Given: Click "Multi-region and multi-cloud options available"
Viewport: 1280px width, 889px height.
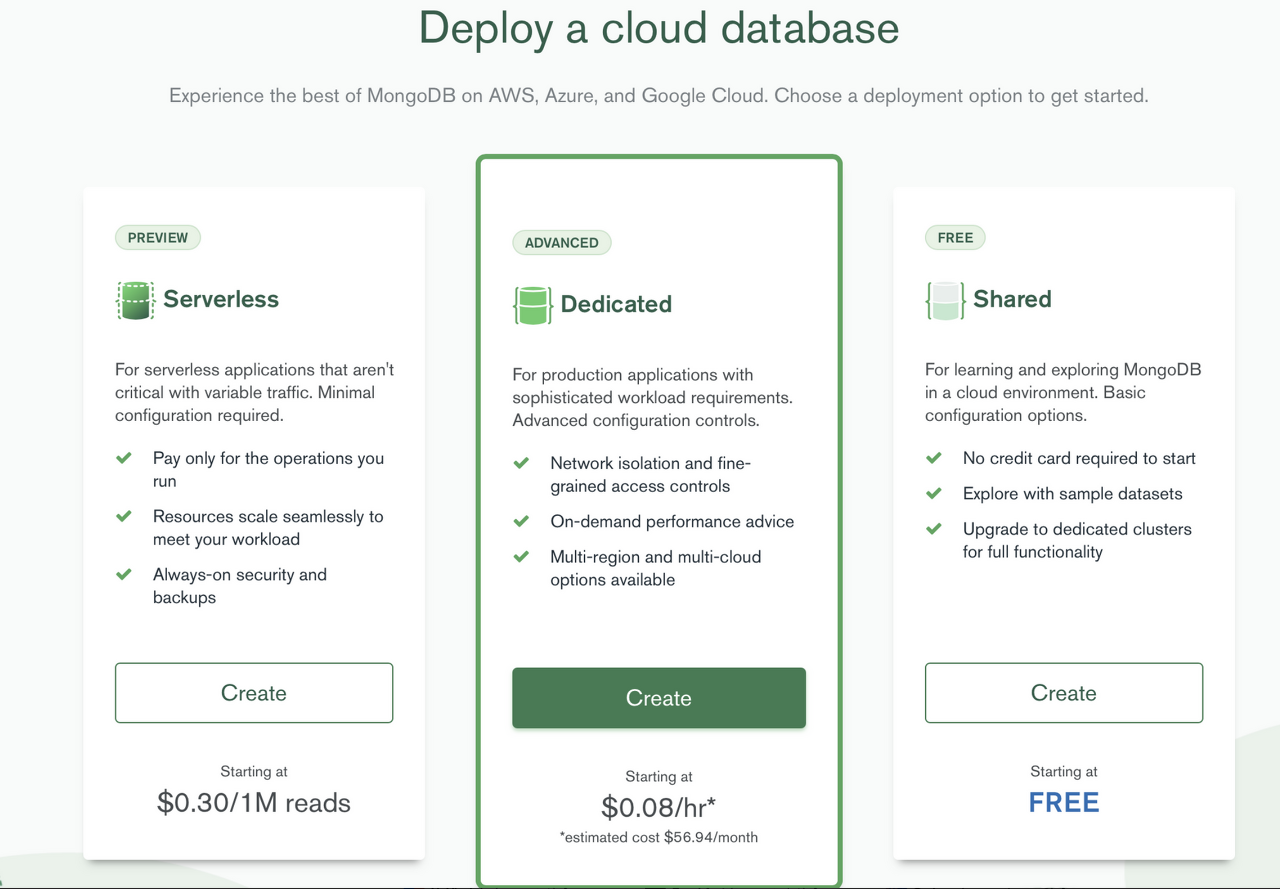Looking at the screenshot, I should [656, 568].
